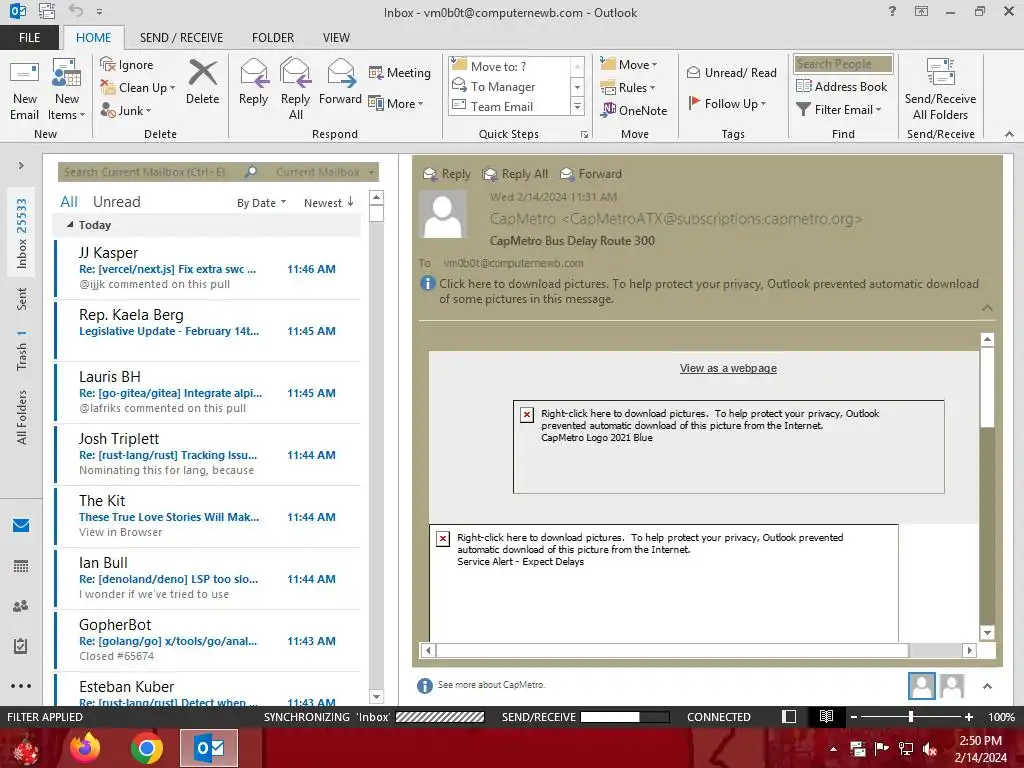Click Reply All in the ribbon

[x=295, y=89]
